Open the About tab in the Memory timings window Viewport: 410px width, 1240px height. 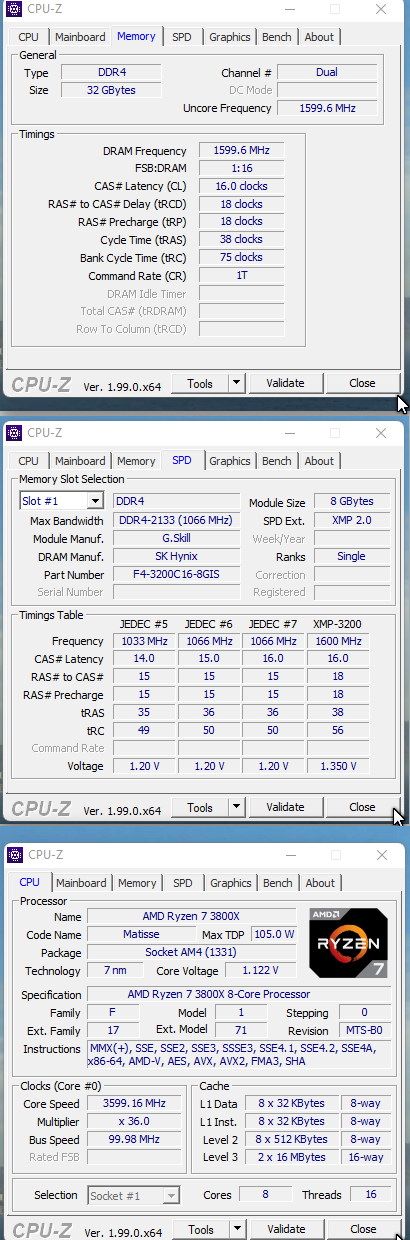point(319,37)
